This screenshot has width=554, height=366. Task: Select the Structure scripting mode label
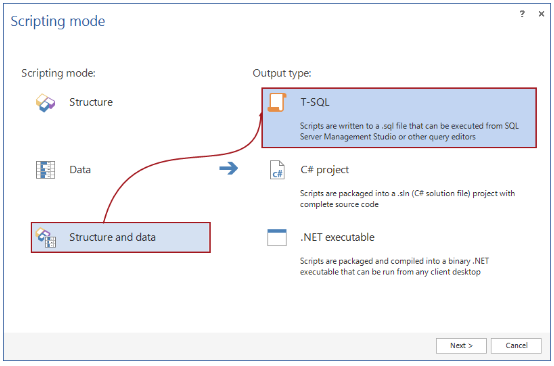pyautogui.click(x=91, y=102)
